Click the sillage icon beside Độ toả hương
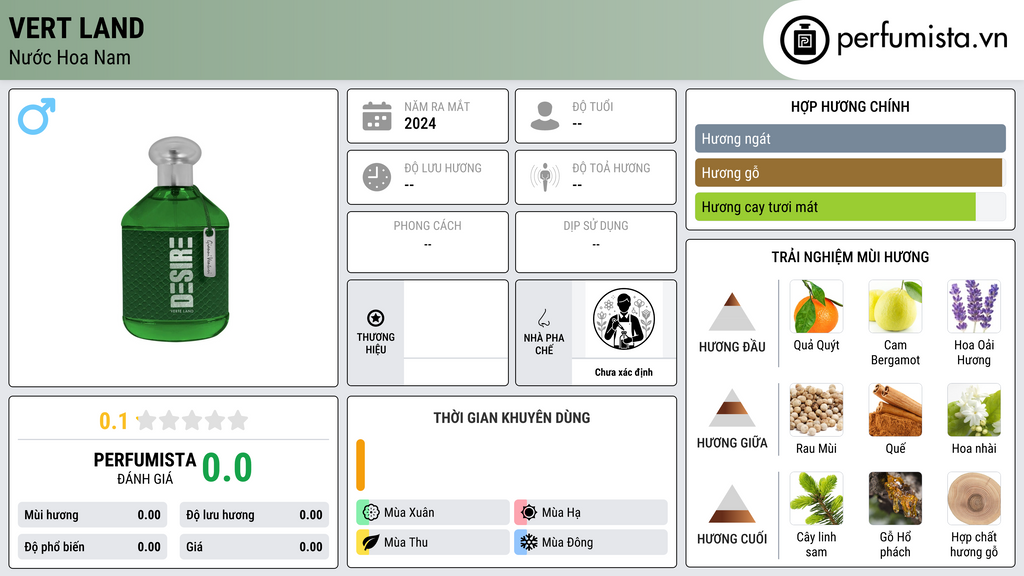Image resolution: width=1024 pixels, height=576 pixels. 545,177
